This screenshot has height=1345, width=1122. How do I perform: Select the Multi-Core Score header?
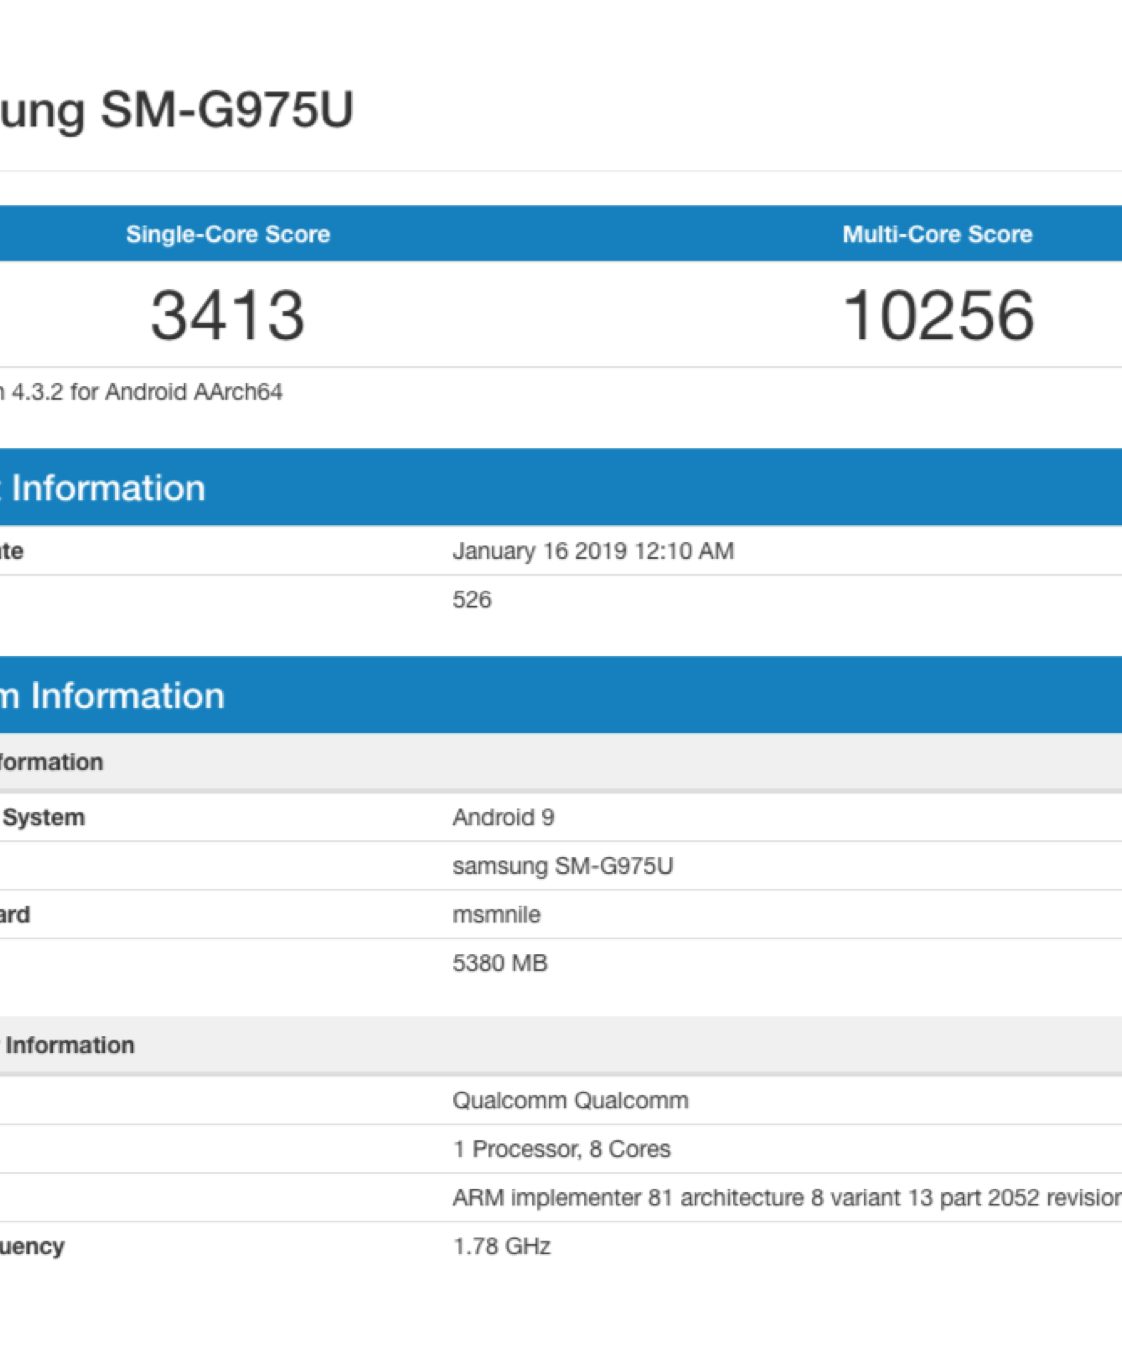(x=936, y=234)
